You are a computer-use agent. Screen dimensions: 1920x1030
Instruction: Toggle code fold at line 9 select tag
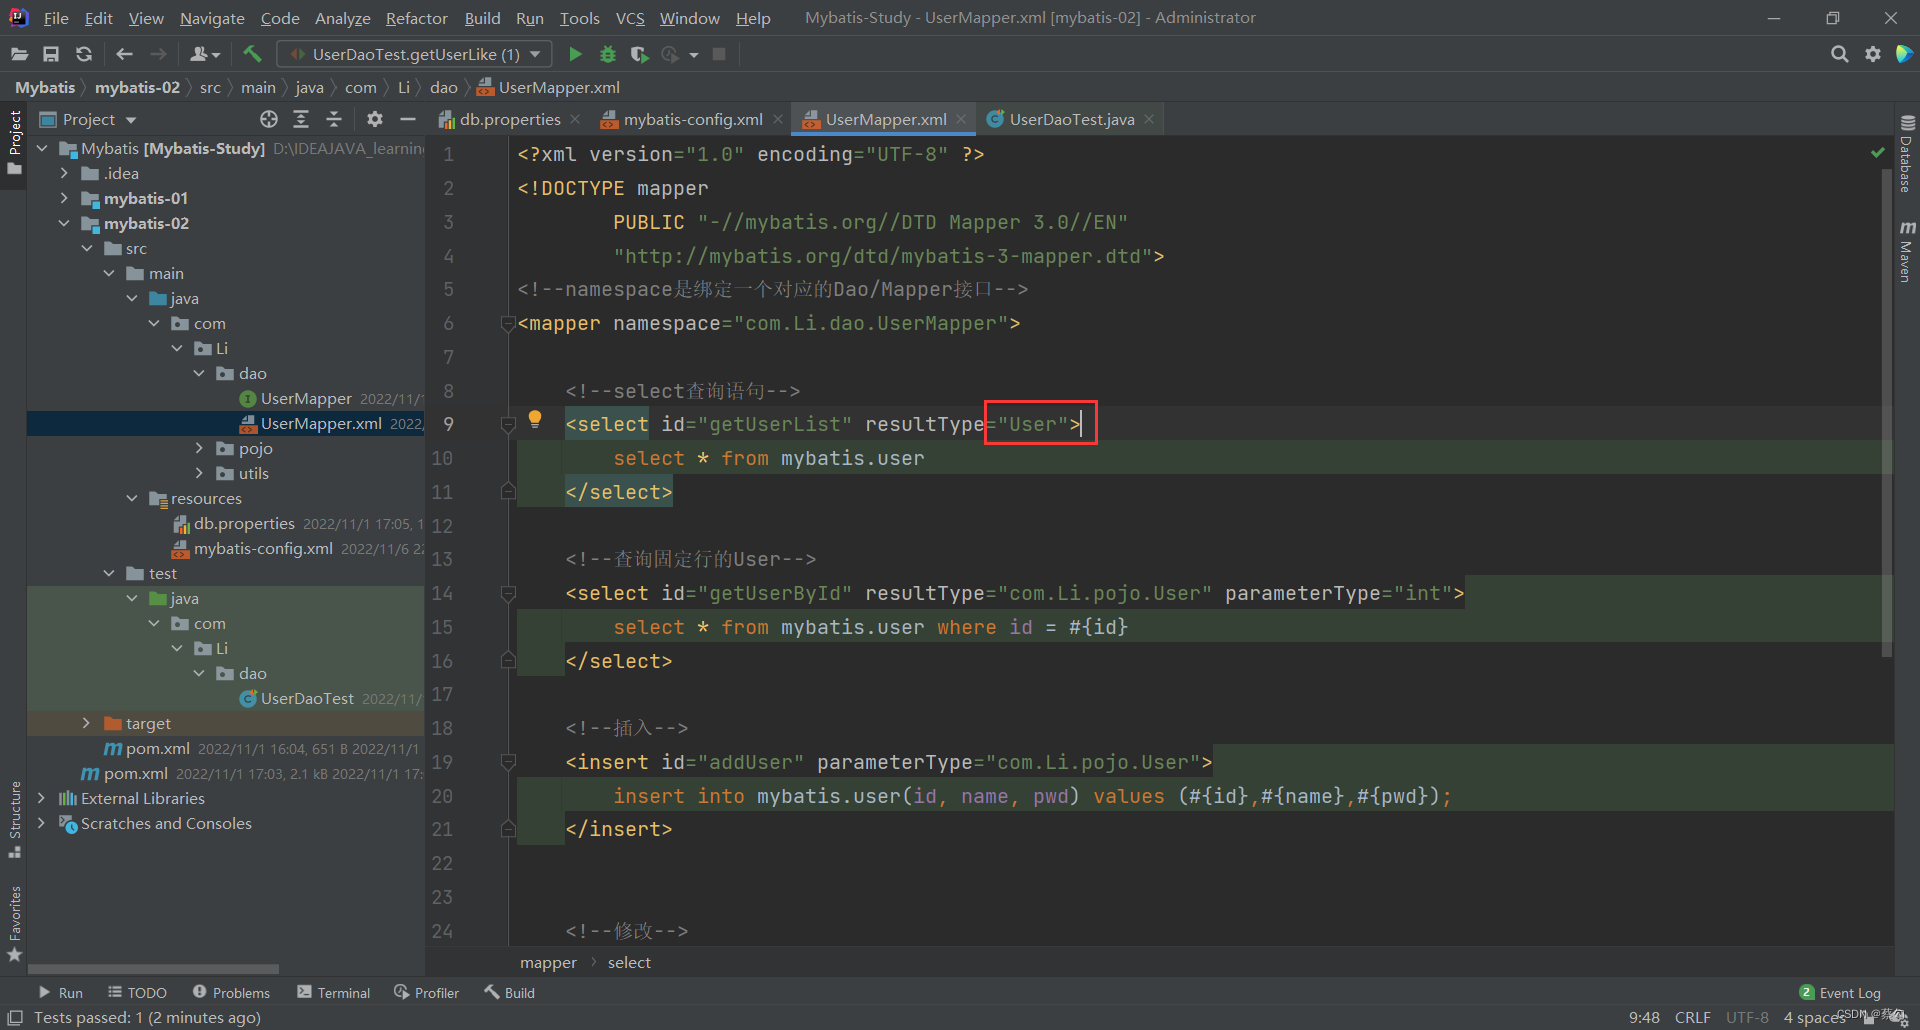508,425
